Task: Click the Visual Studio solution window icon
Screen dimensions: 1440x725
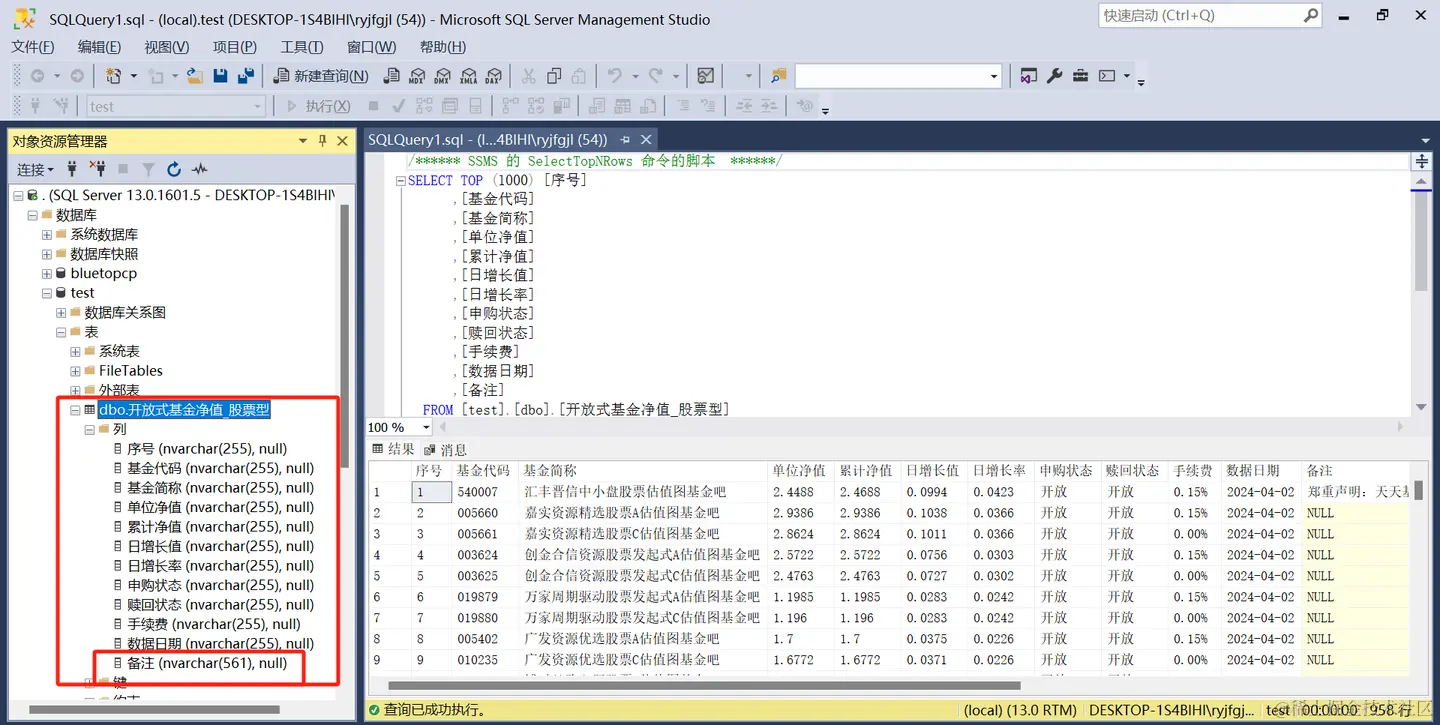Action: pos(1028,76)
